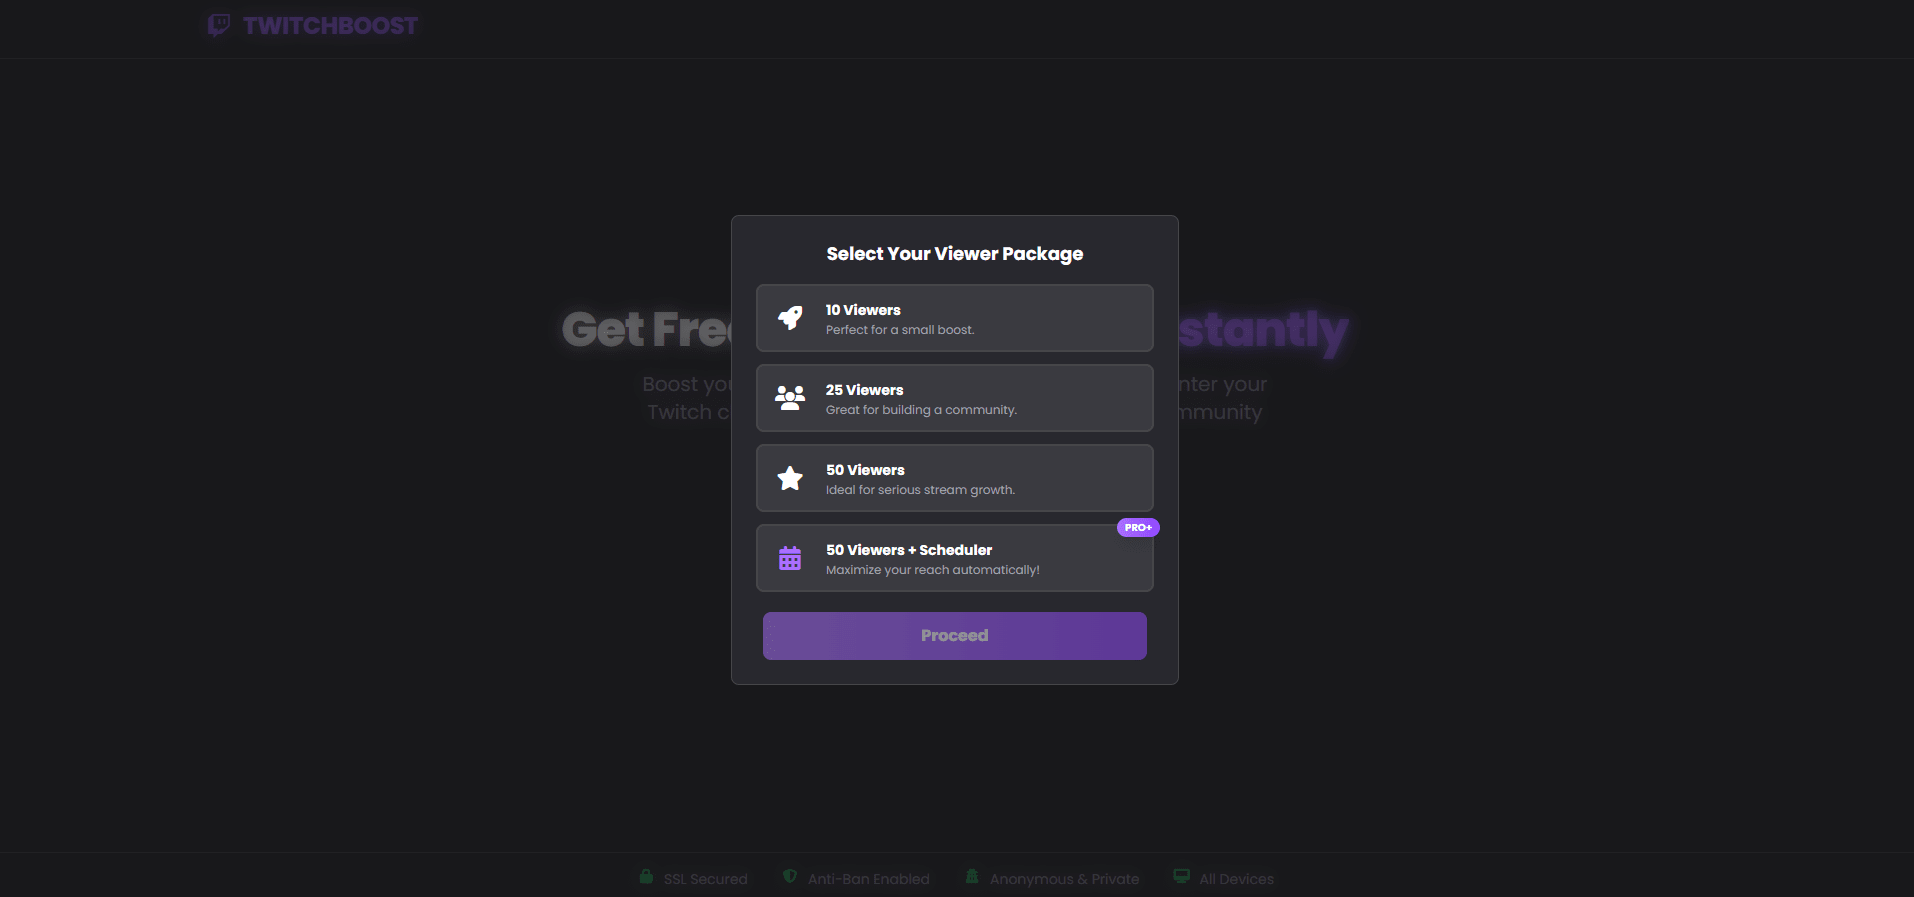Select the 50 Viewers package option
The width and height of the screenshot is (1914, 897).
[954, 478]
